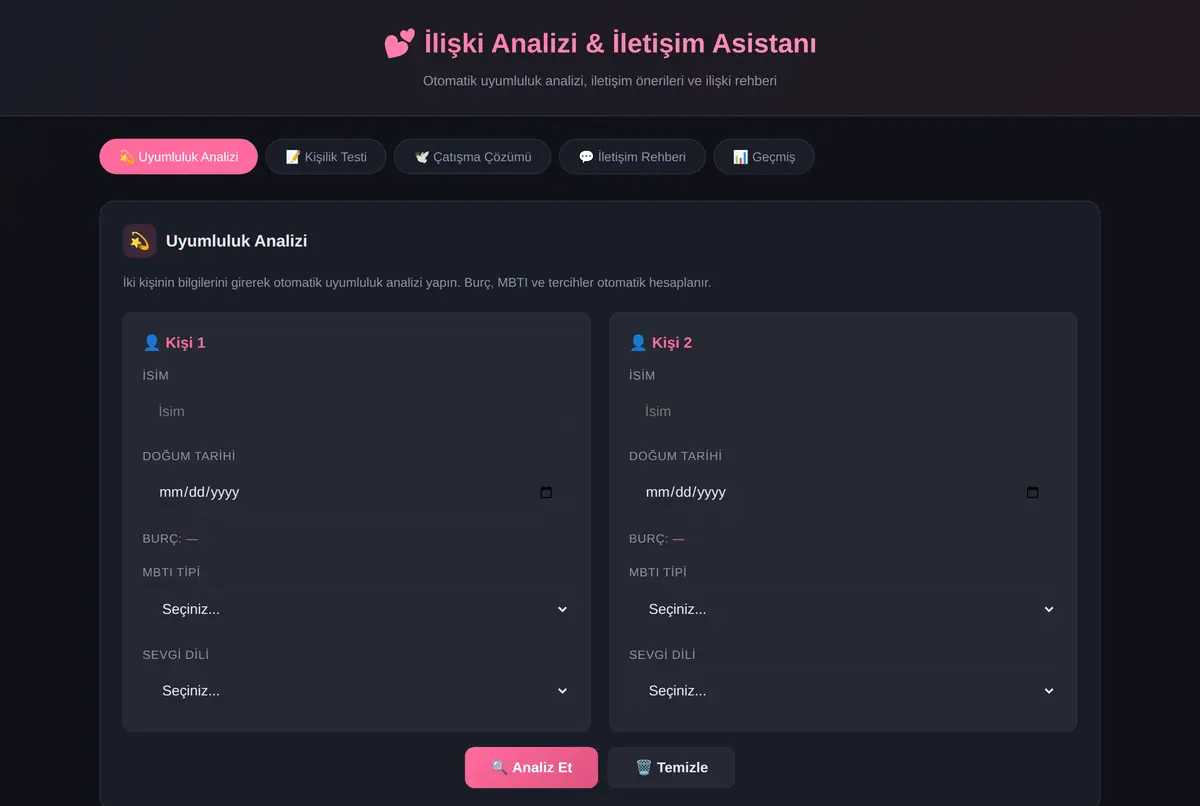Click the person icon next to Kişi 1
Screen dimensions: 1200x806
click(x=152, y=342)
